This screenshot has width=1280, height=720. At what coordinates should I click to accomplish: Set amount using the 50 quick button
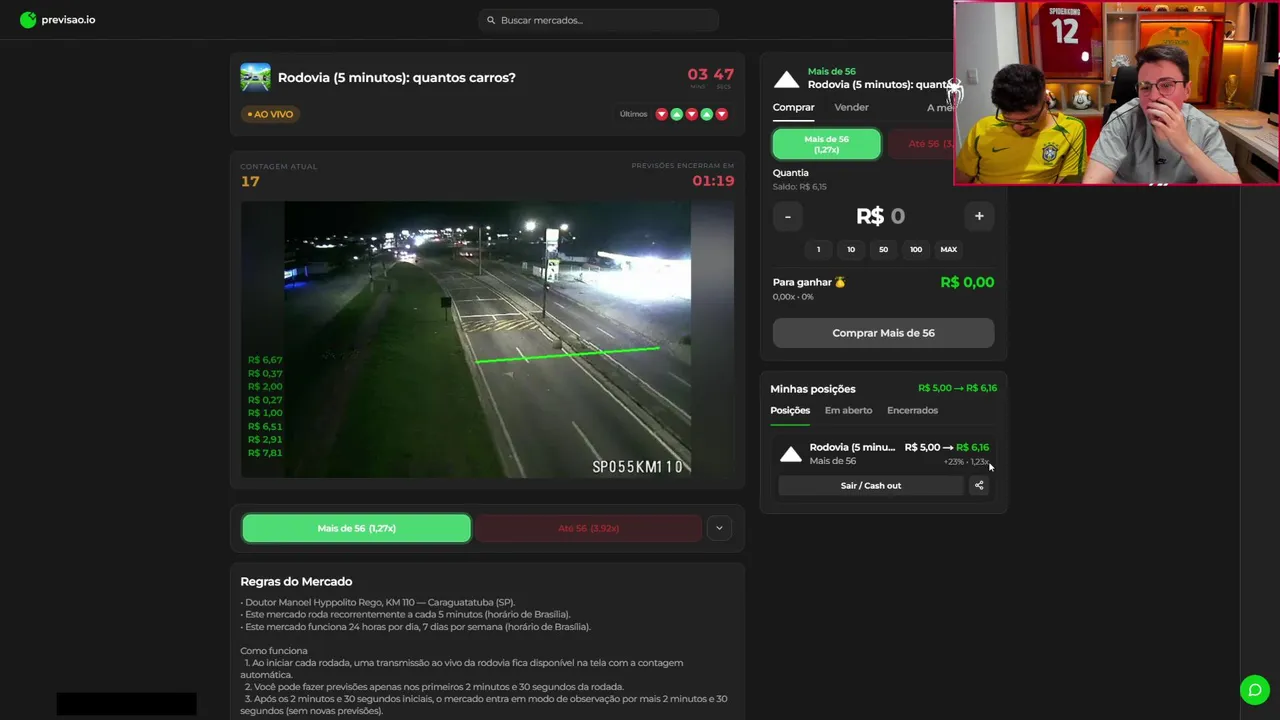click(x=883, y=249)
